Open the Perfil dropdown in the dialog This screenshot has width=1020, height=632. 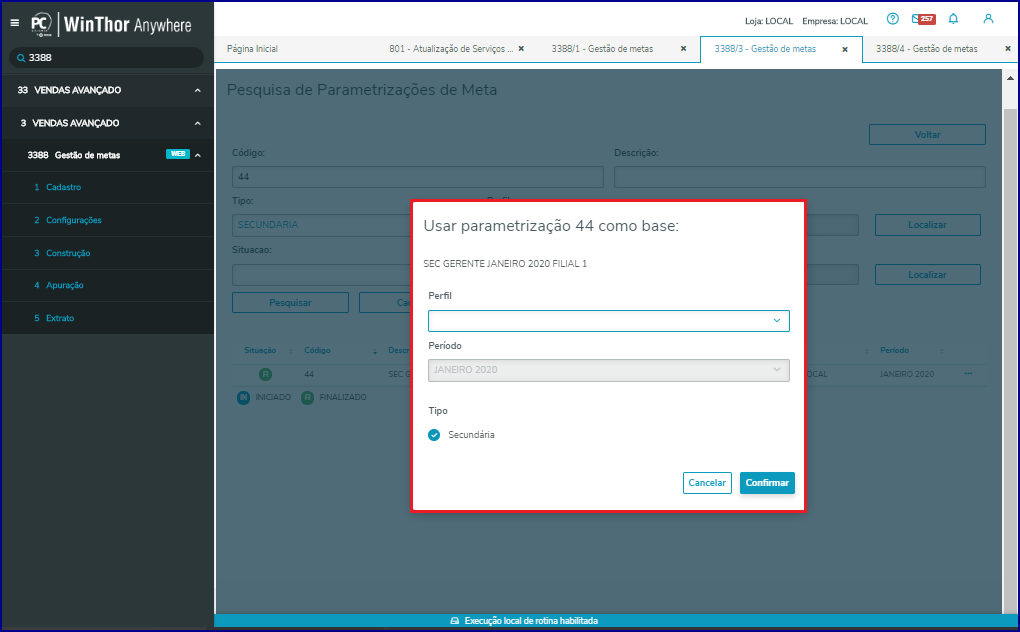click(608, 321)
